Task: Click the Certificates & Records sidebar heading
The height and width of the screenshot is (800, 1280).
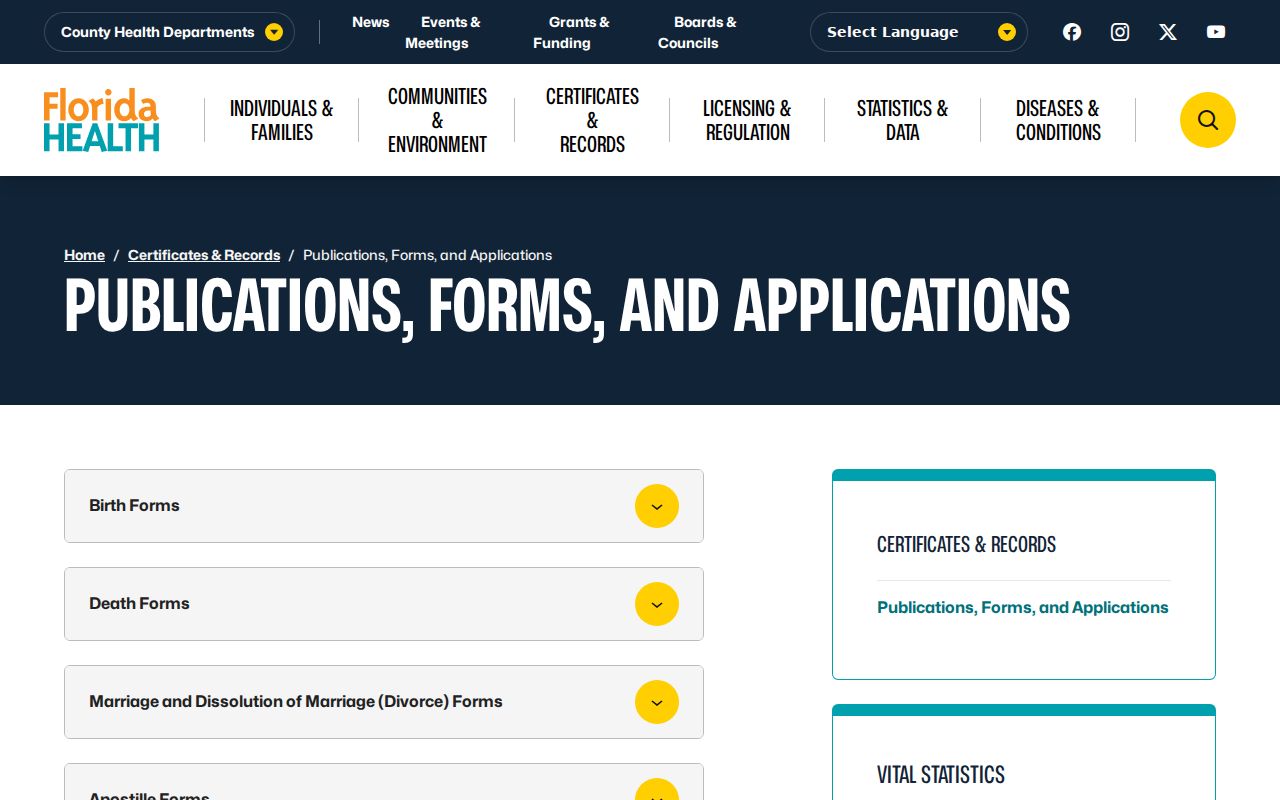Action: (x=966, y=545)
